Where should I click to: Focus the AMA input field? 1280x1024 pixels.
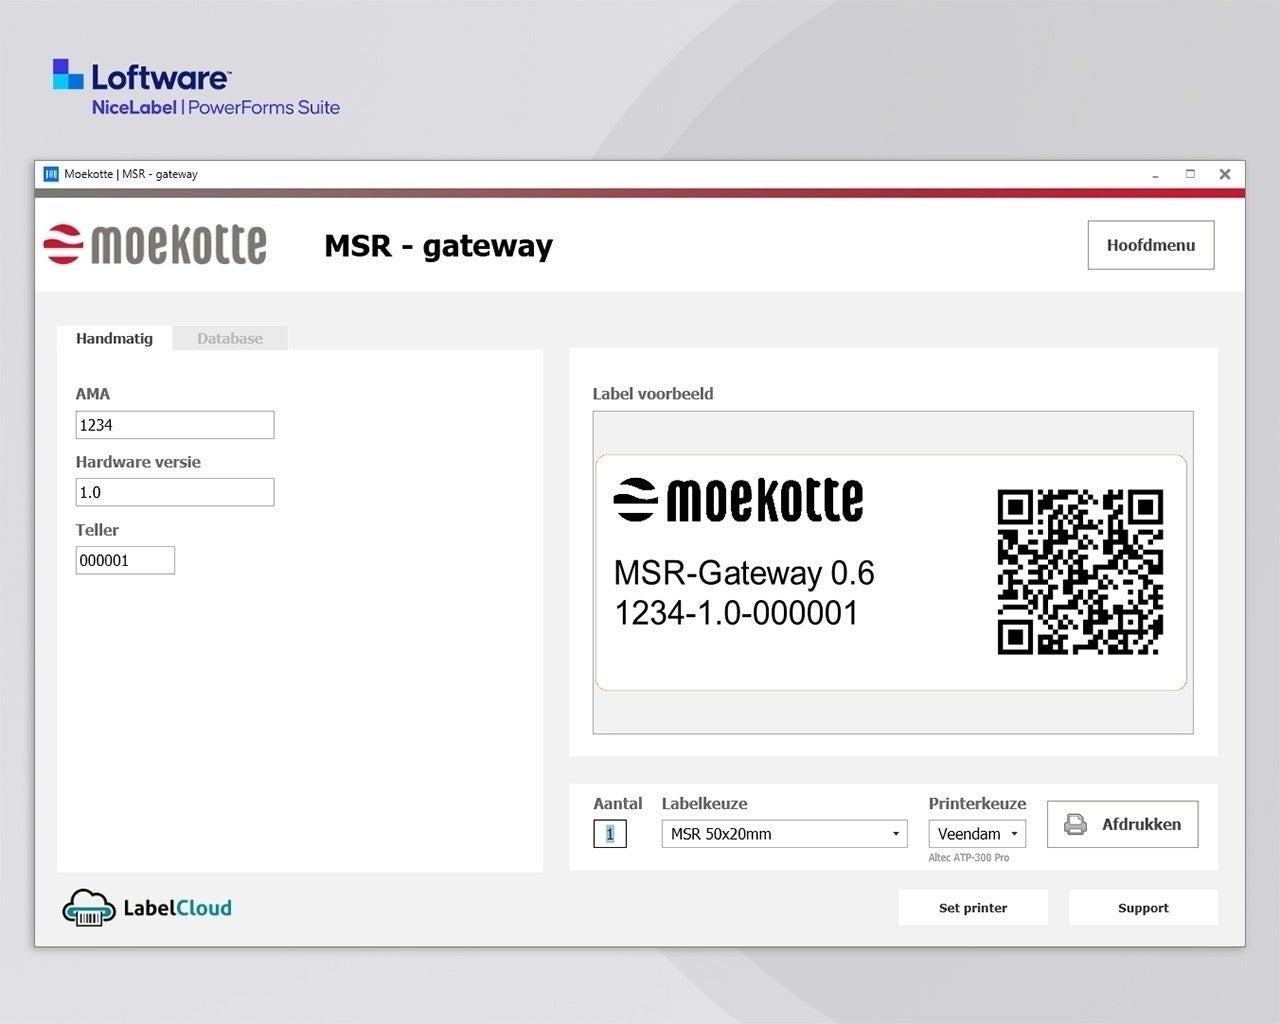coord(175,425)
